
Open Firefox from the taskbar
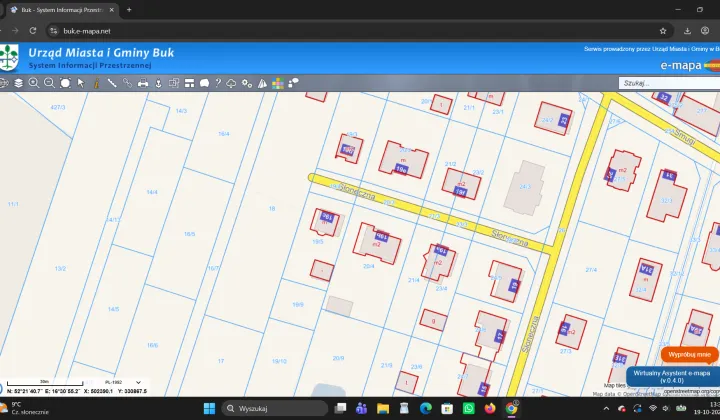pos(490,409)
